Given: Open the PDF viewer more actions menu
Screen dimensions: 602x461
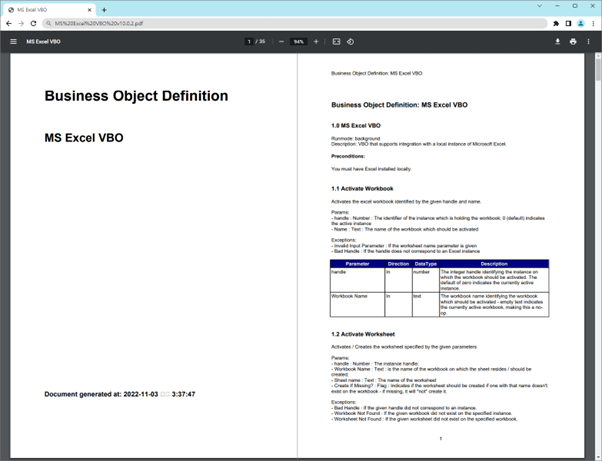Looking at the screenshot, I should pyautogui.click(x=589, y=41).
